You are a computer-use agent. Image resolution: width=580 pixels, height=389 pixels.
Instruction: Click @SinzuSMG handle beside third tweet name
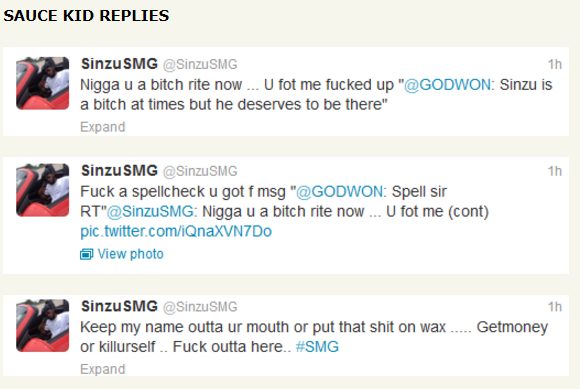[200, 307]
